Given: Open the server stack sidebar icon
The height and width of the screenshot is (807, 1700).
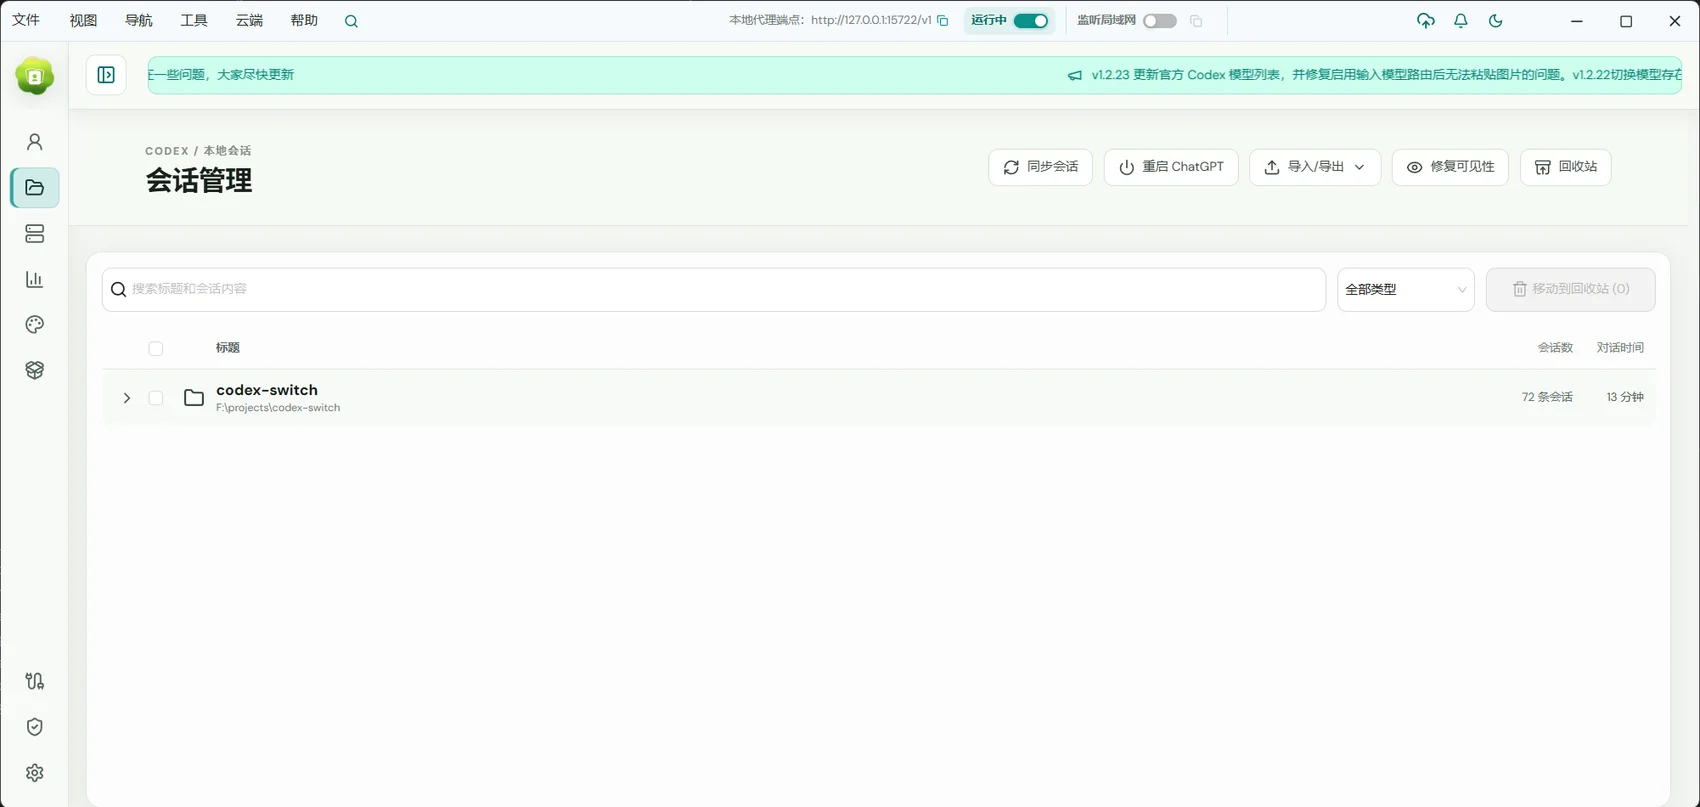Looking at the screenshot, I should click(34, 234).
